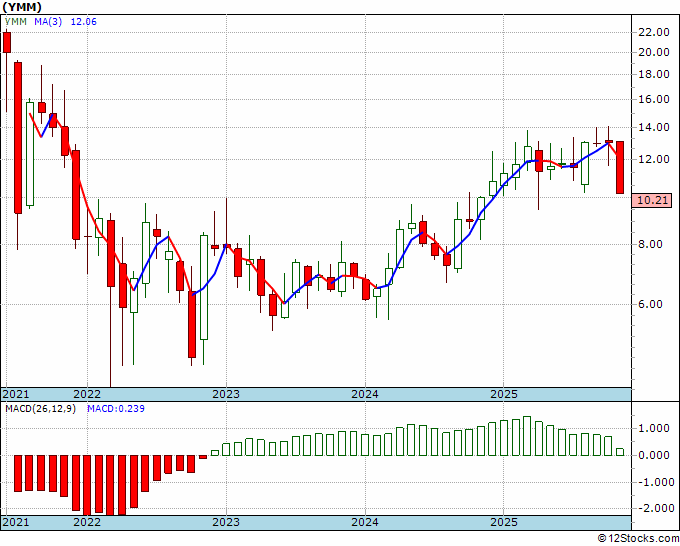Image resolution: width=680 pixels, height=546 pixels.
Task: Click 2025 on the MACD timeline
Action: point(504,522)
